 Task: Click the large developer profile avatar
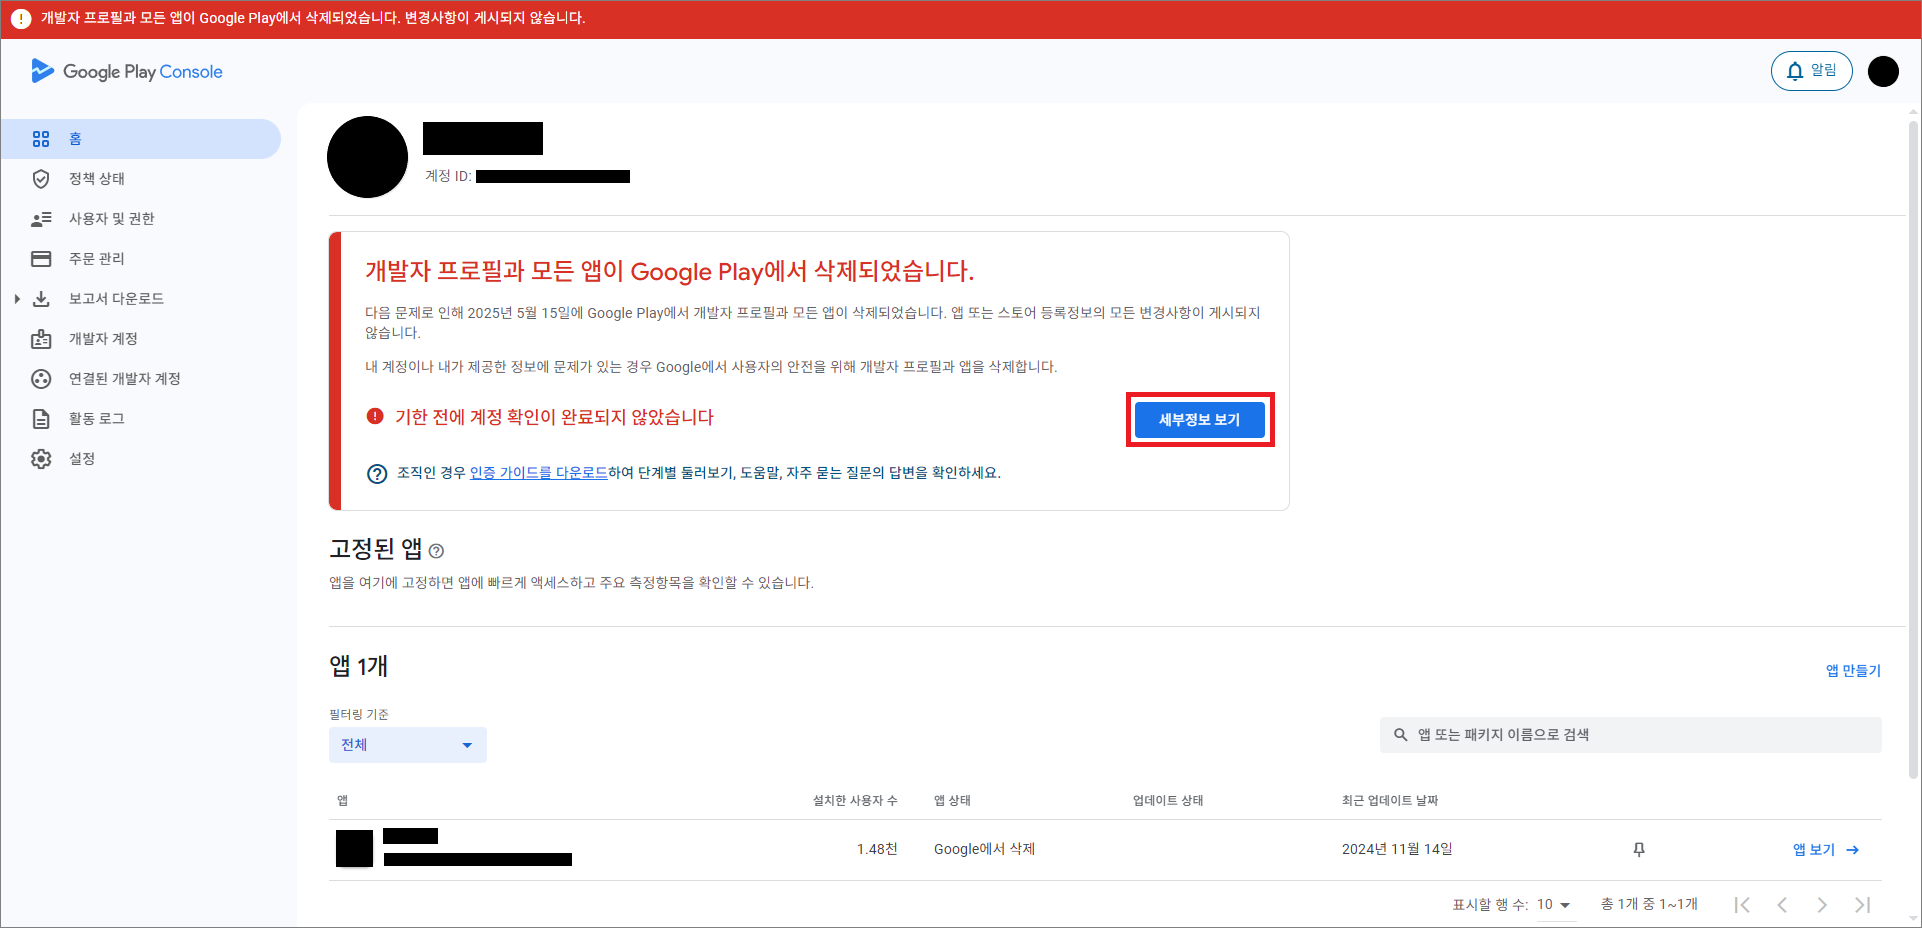tap(368, 157)
